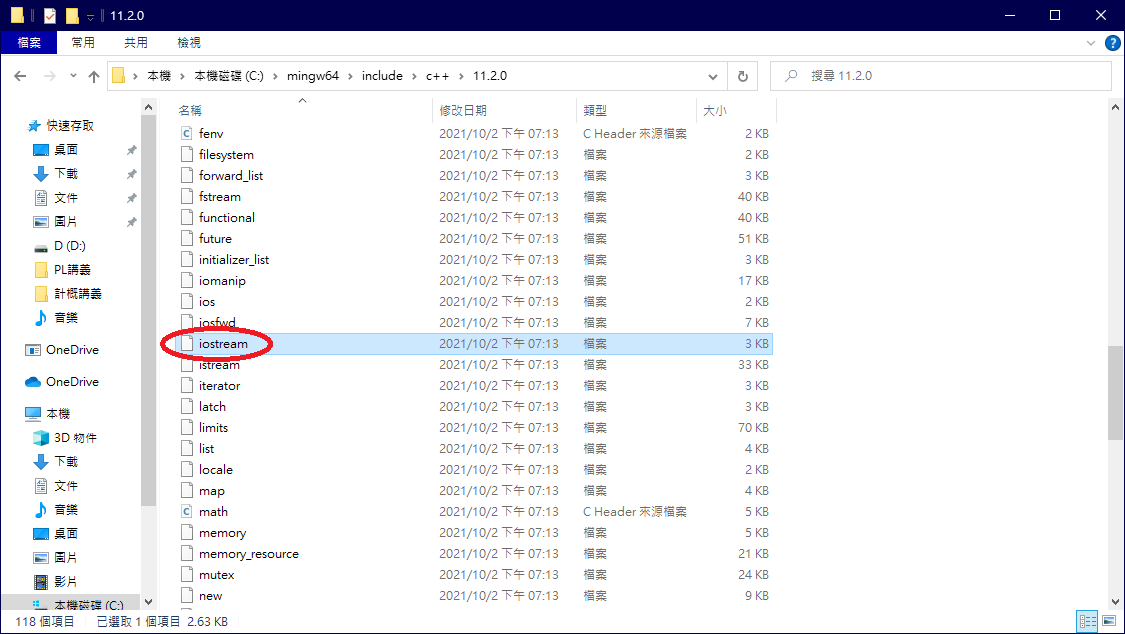This screenshot has width=1125, height=634.
Task: Select include in the address breadcrumb
Action: pos(382,76)
